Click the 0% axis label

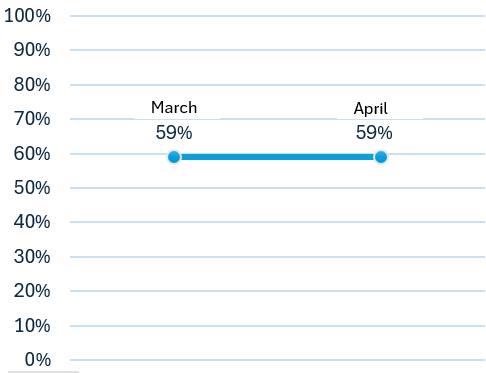click(x=38, y=360)
